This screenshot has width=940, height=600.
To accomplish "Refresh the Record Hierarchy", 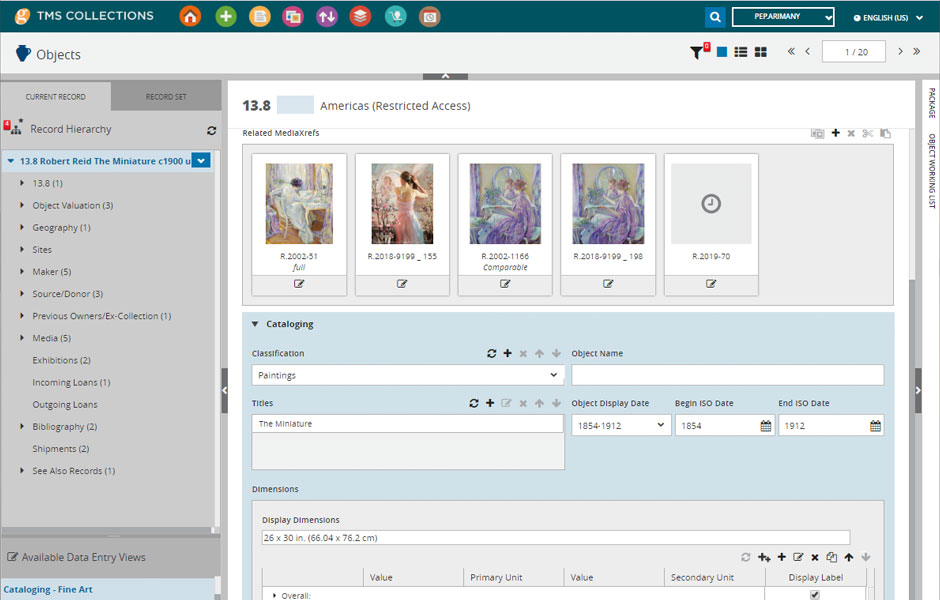I will coord(211,130).
